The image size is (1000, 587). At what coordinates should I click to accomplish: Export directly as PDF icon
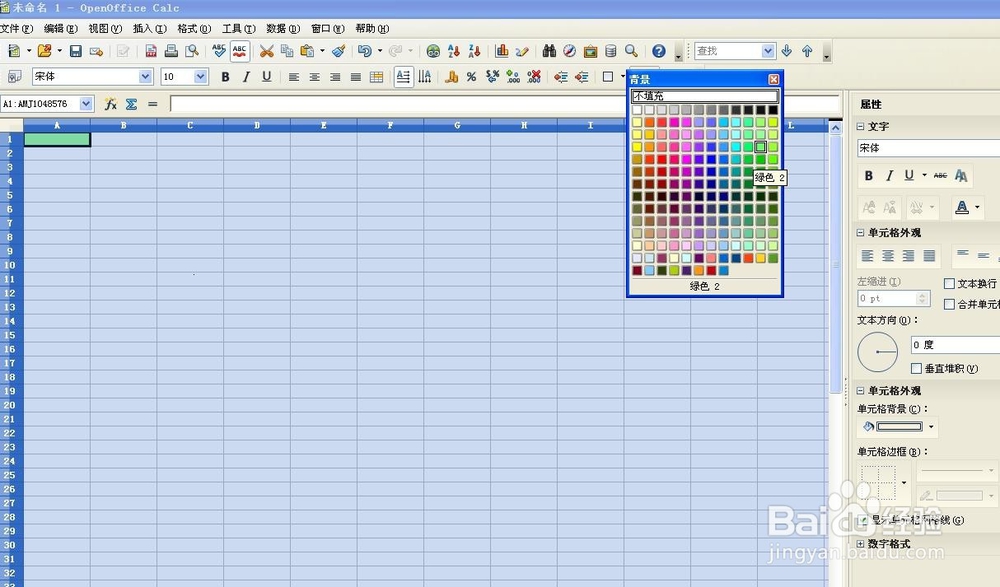(x=151, y=51)
